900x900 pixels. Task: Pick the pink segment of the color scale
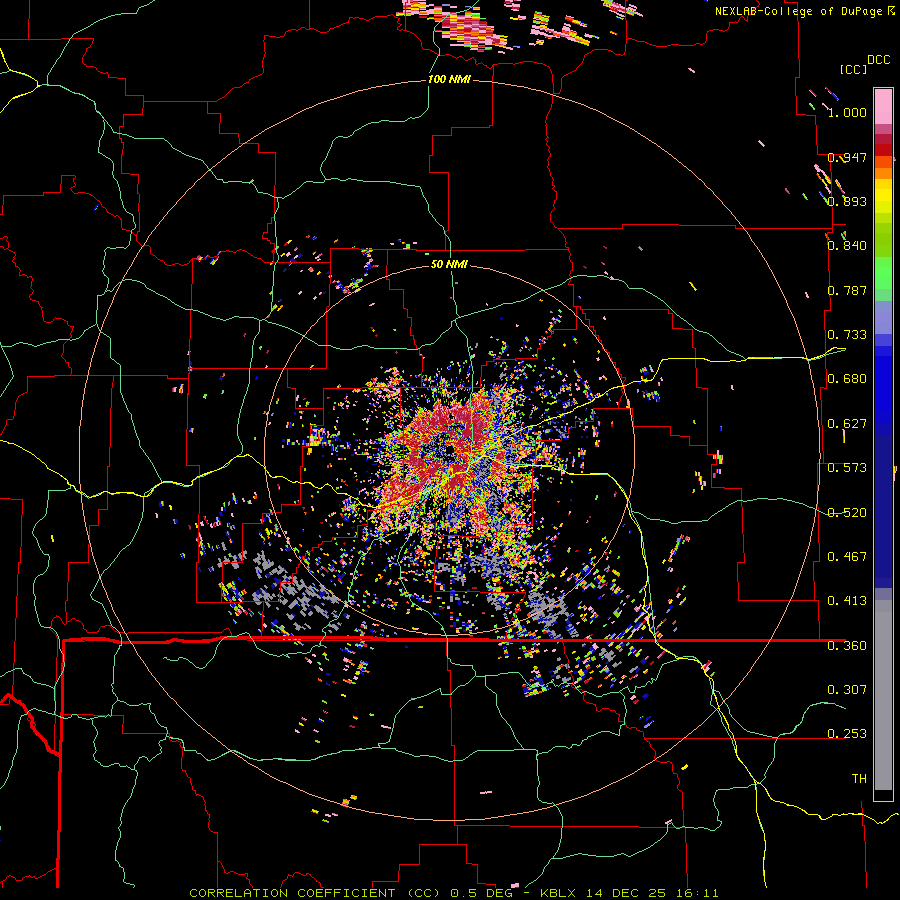pos(883,106)
